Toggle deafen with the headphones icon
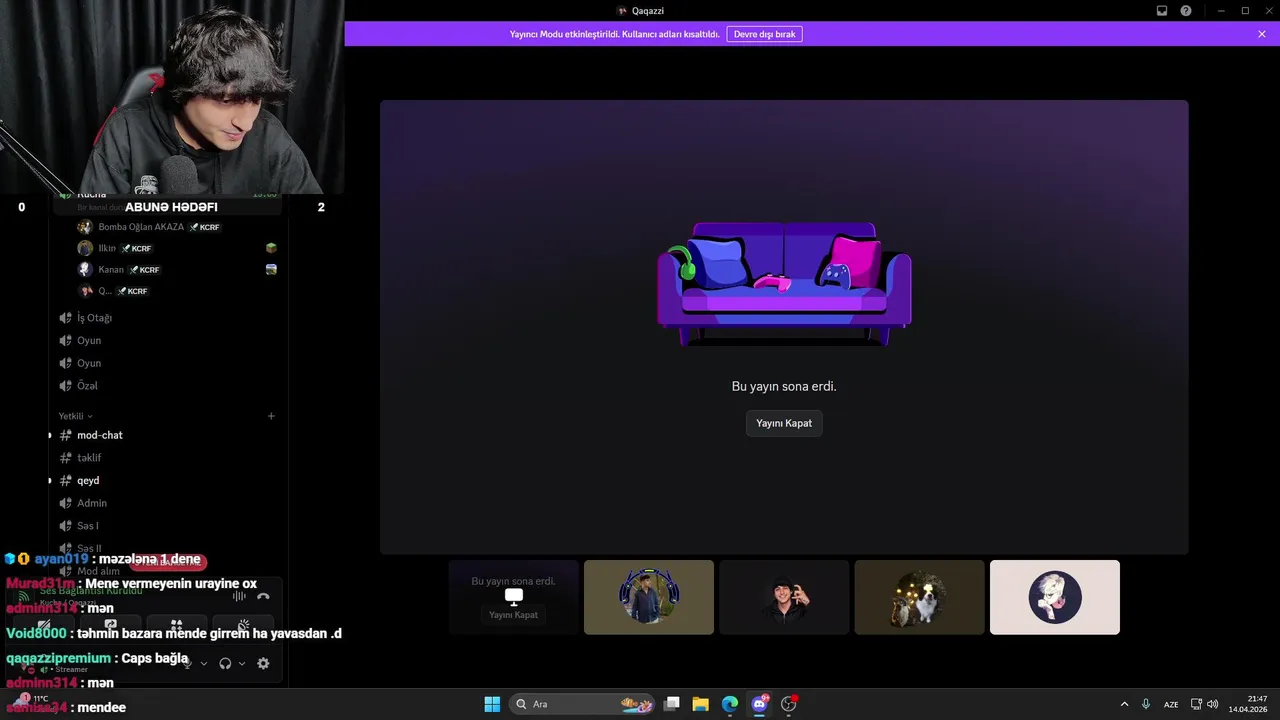This screenshot has width=1280, height=720. [x=225, y=663]
